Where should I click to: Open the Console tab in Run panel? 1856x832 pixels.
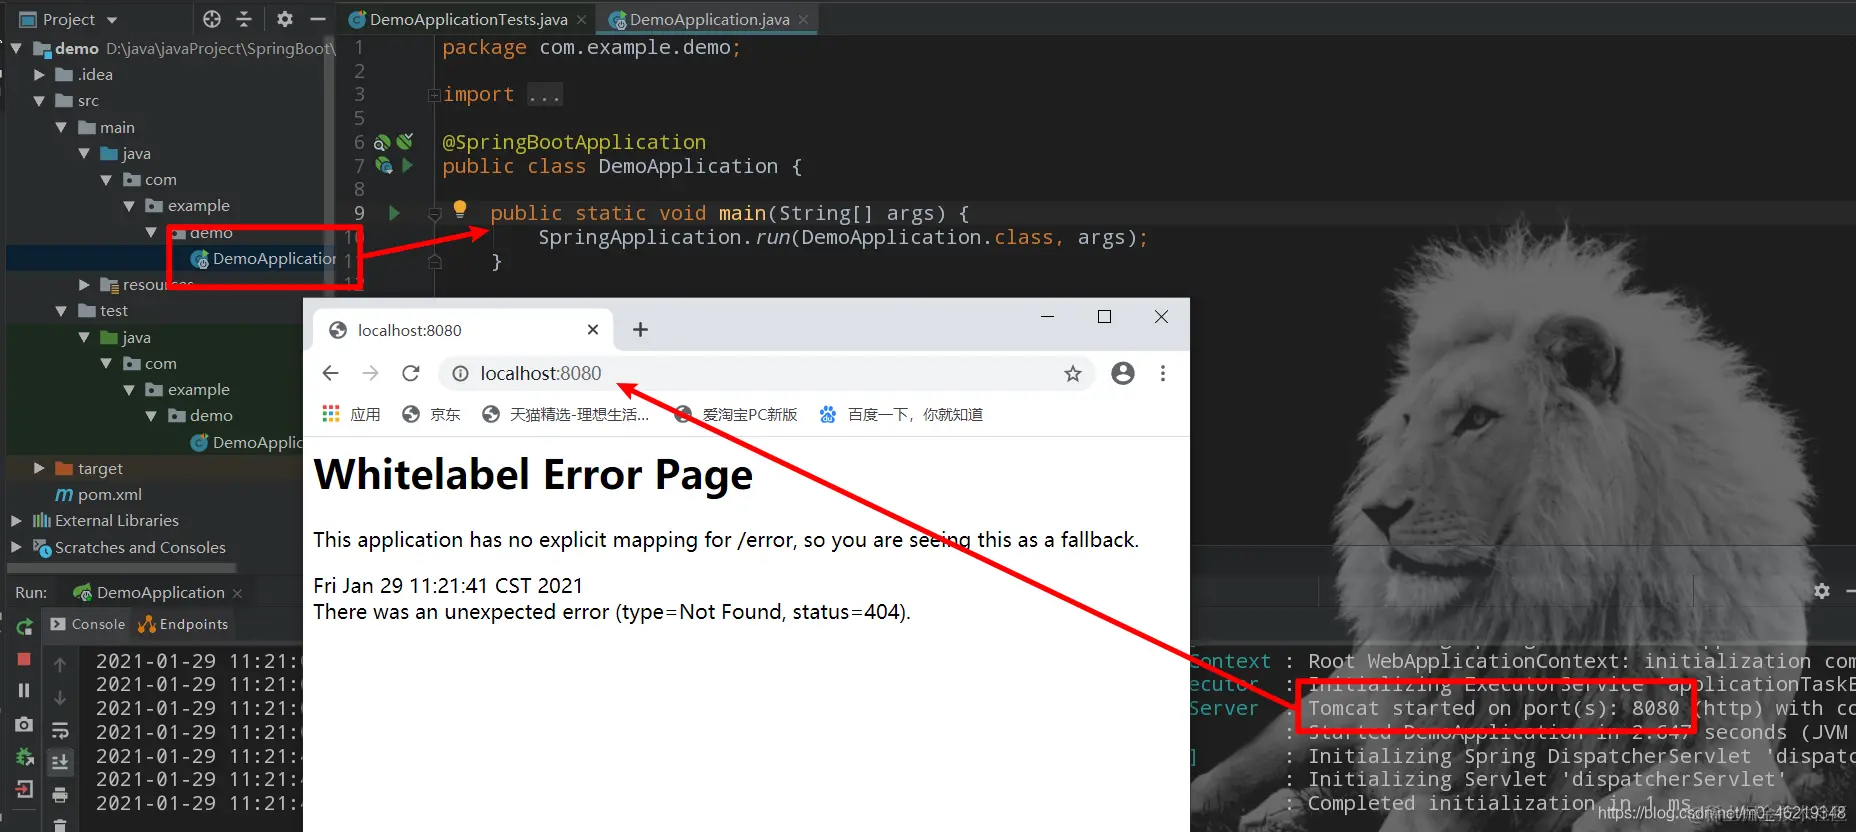coord(88,624)
